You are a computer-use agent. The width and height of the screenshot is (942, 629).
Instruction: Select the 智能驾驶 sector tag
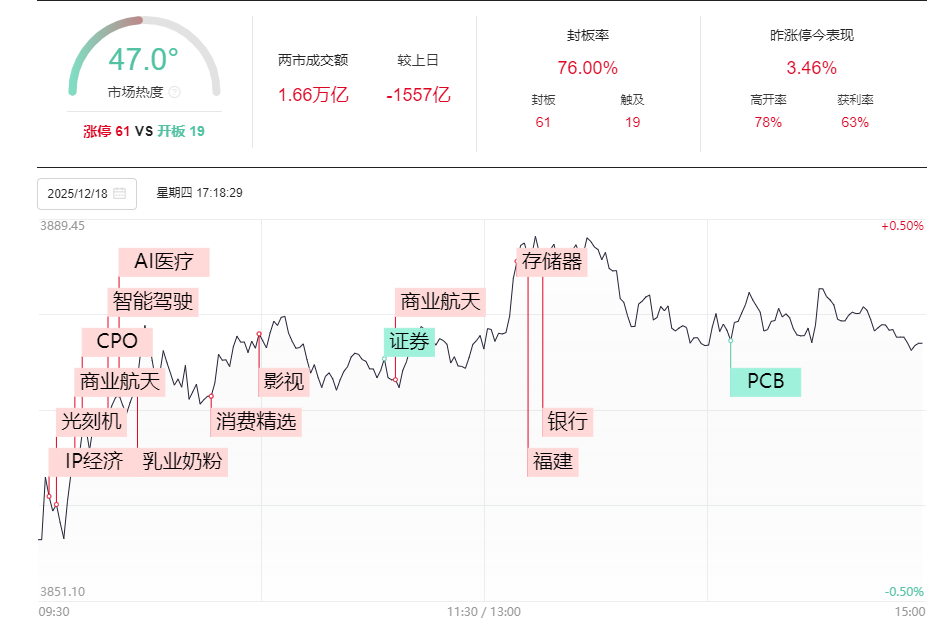tap(153, 301)
